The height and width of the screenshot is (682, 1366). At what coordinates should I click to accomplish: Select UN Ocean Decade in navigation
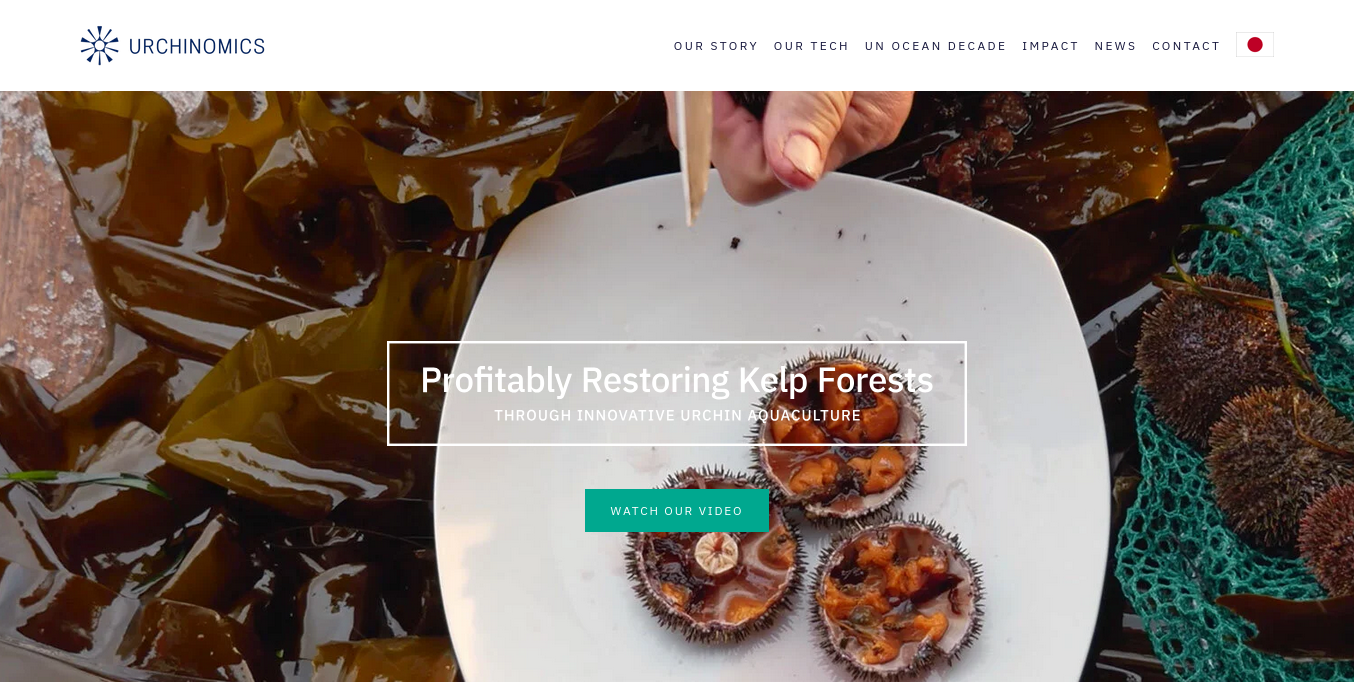(935, 46)
